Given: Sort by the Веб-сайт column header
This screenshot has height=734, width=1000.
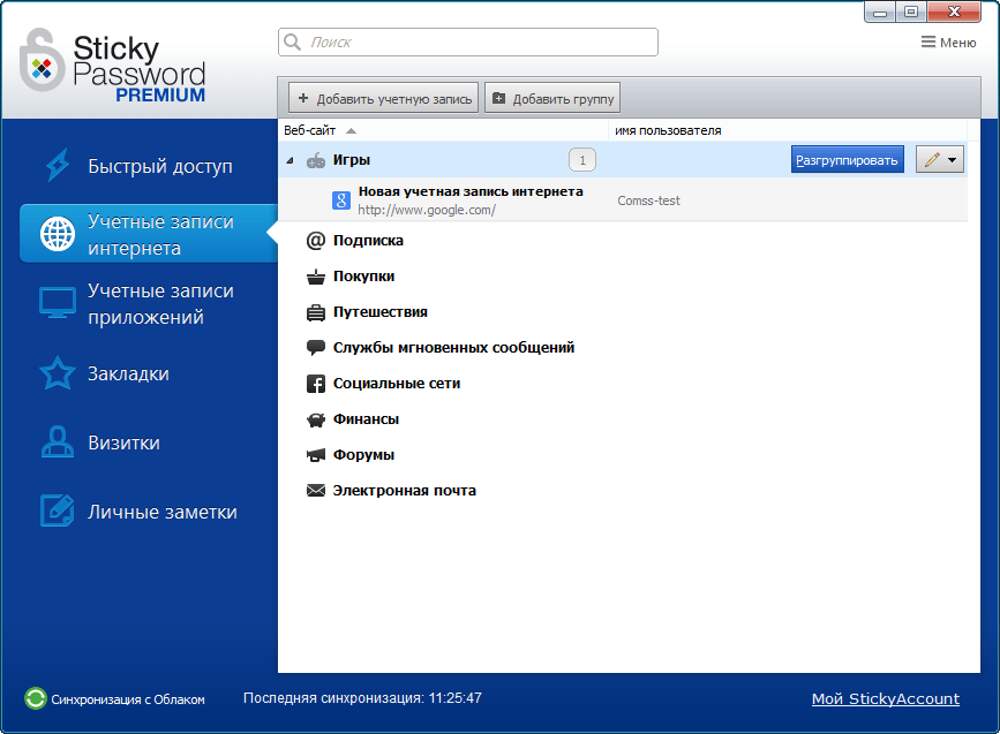Looking at the screenshot, I should pos(310,131).
